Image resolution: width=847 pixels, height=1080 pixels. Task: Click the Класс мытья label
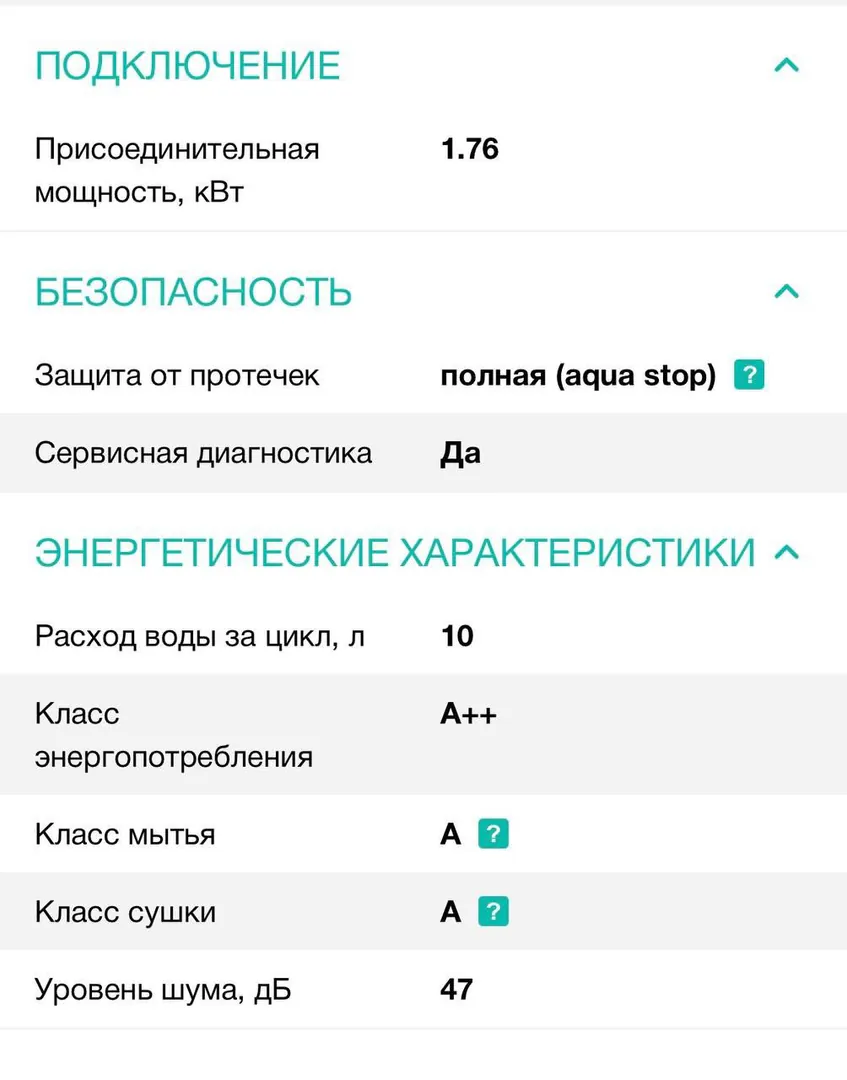point(125,834)
